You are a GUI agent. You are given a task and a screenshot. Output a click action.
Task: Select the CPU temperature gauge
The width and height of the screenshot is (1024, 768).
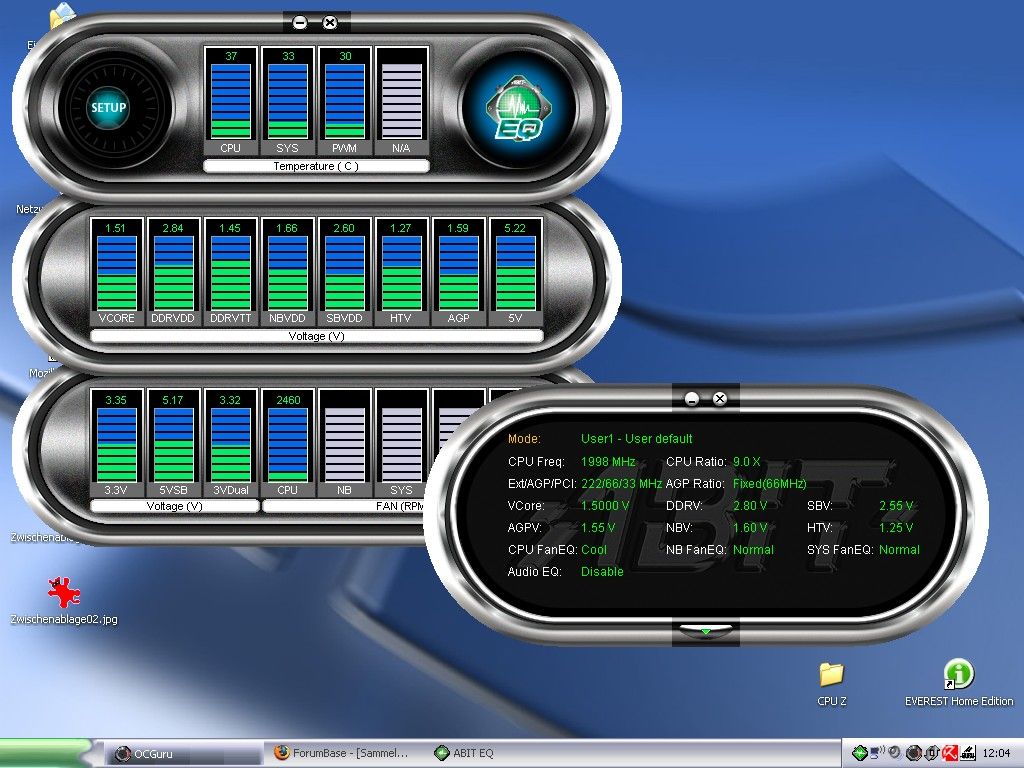point(231,101)
